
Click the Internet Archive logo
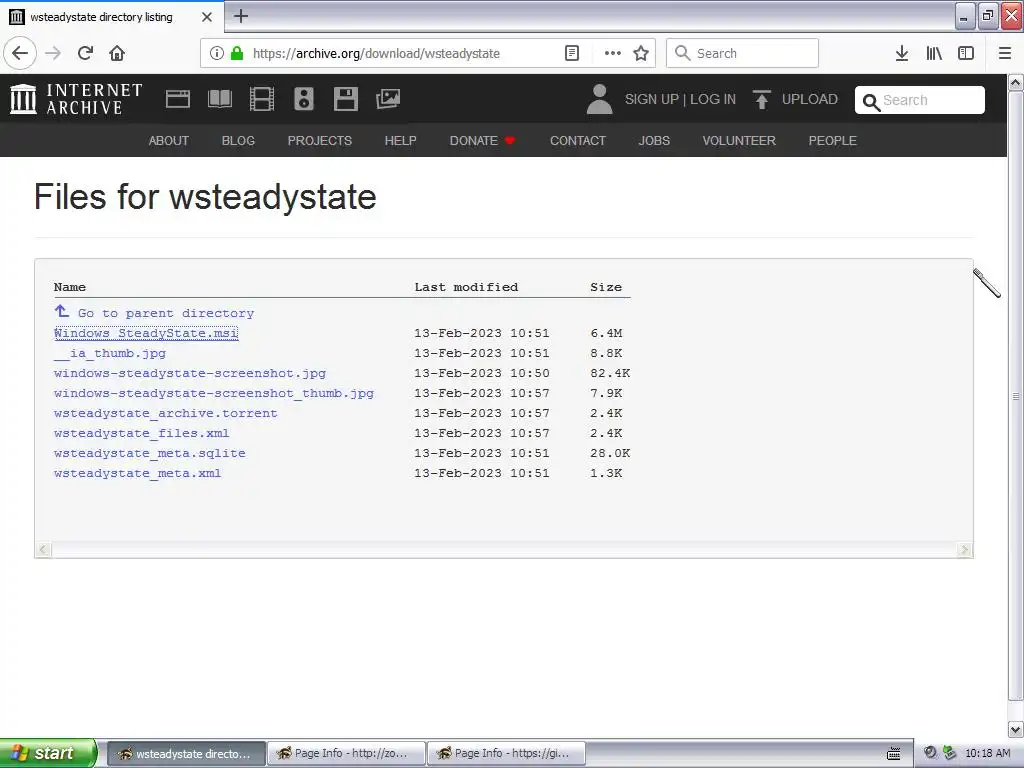click(x=76, y=99)
